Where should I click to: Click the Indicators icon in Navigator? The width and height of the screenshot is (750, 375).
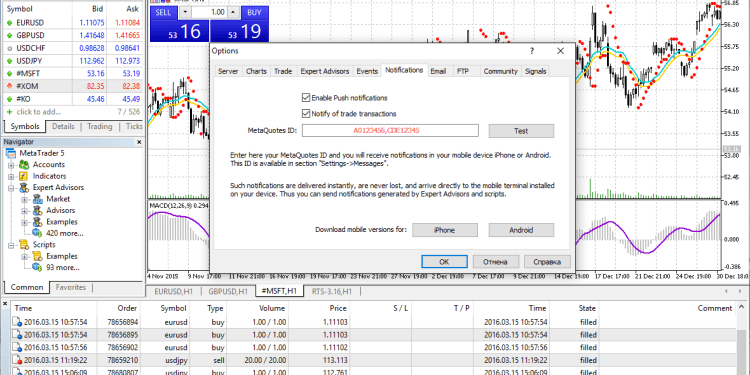click(24, 176)
